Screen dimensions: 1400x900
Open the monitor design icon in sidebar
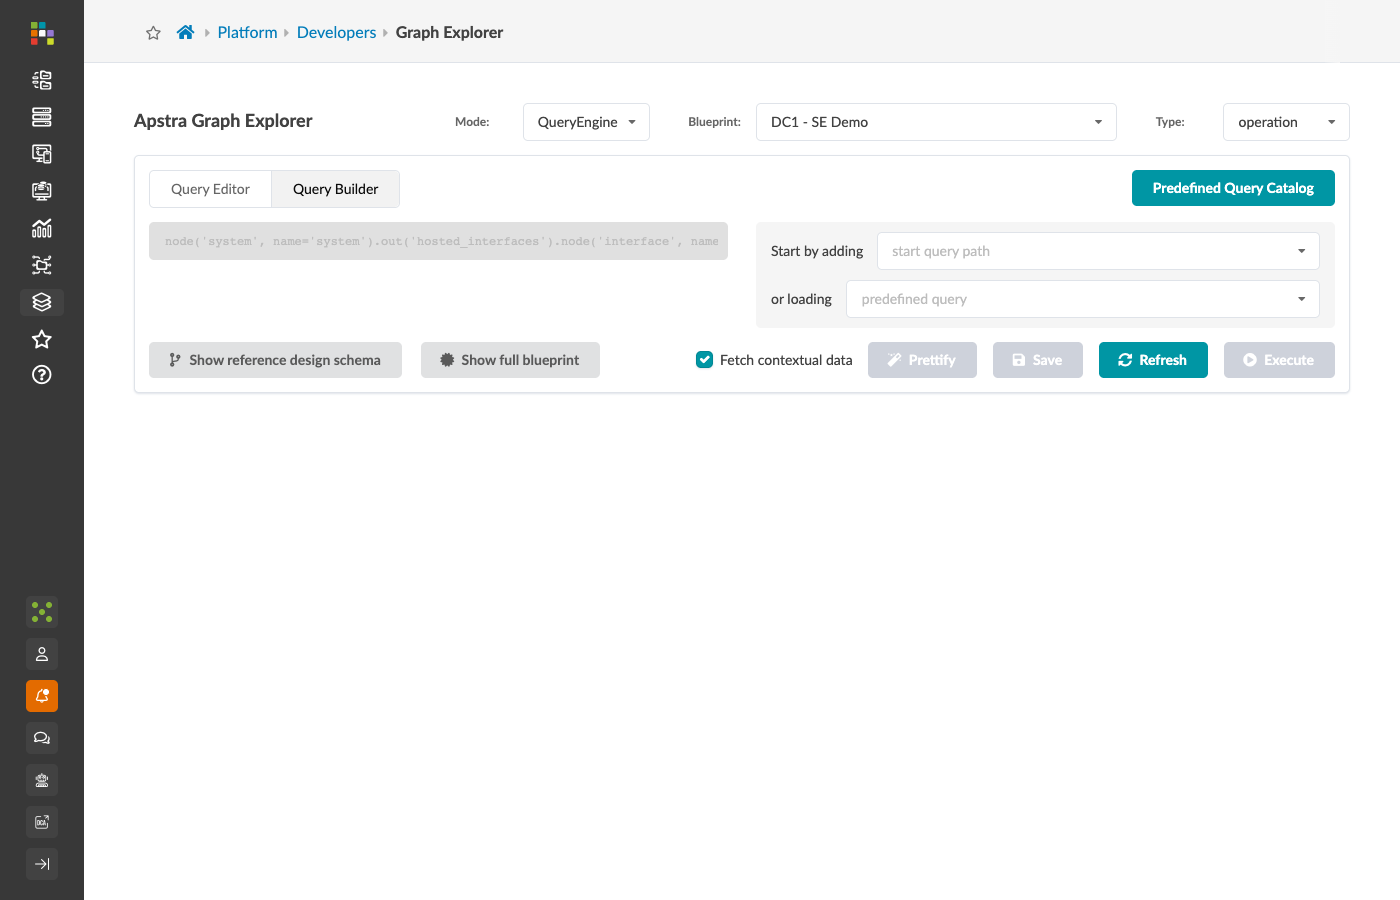(x=42, y=191)
